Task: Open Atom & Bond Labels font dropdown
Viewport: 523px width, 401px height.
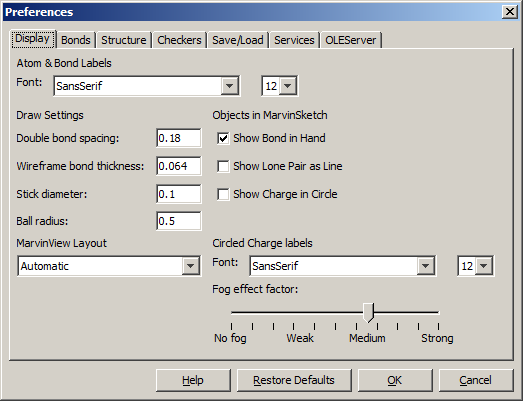Action: [146, 86]
